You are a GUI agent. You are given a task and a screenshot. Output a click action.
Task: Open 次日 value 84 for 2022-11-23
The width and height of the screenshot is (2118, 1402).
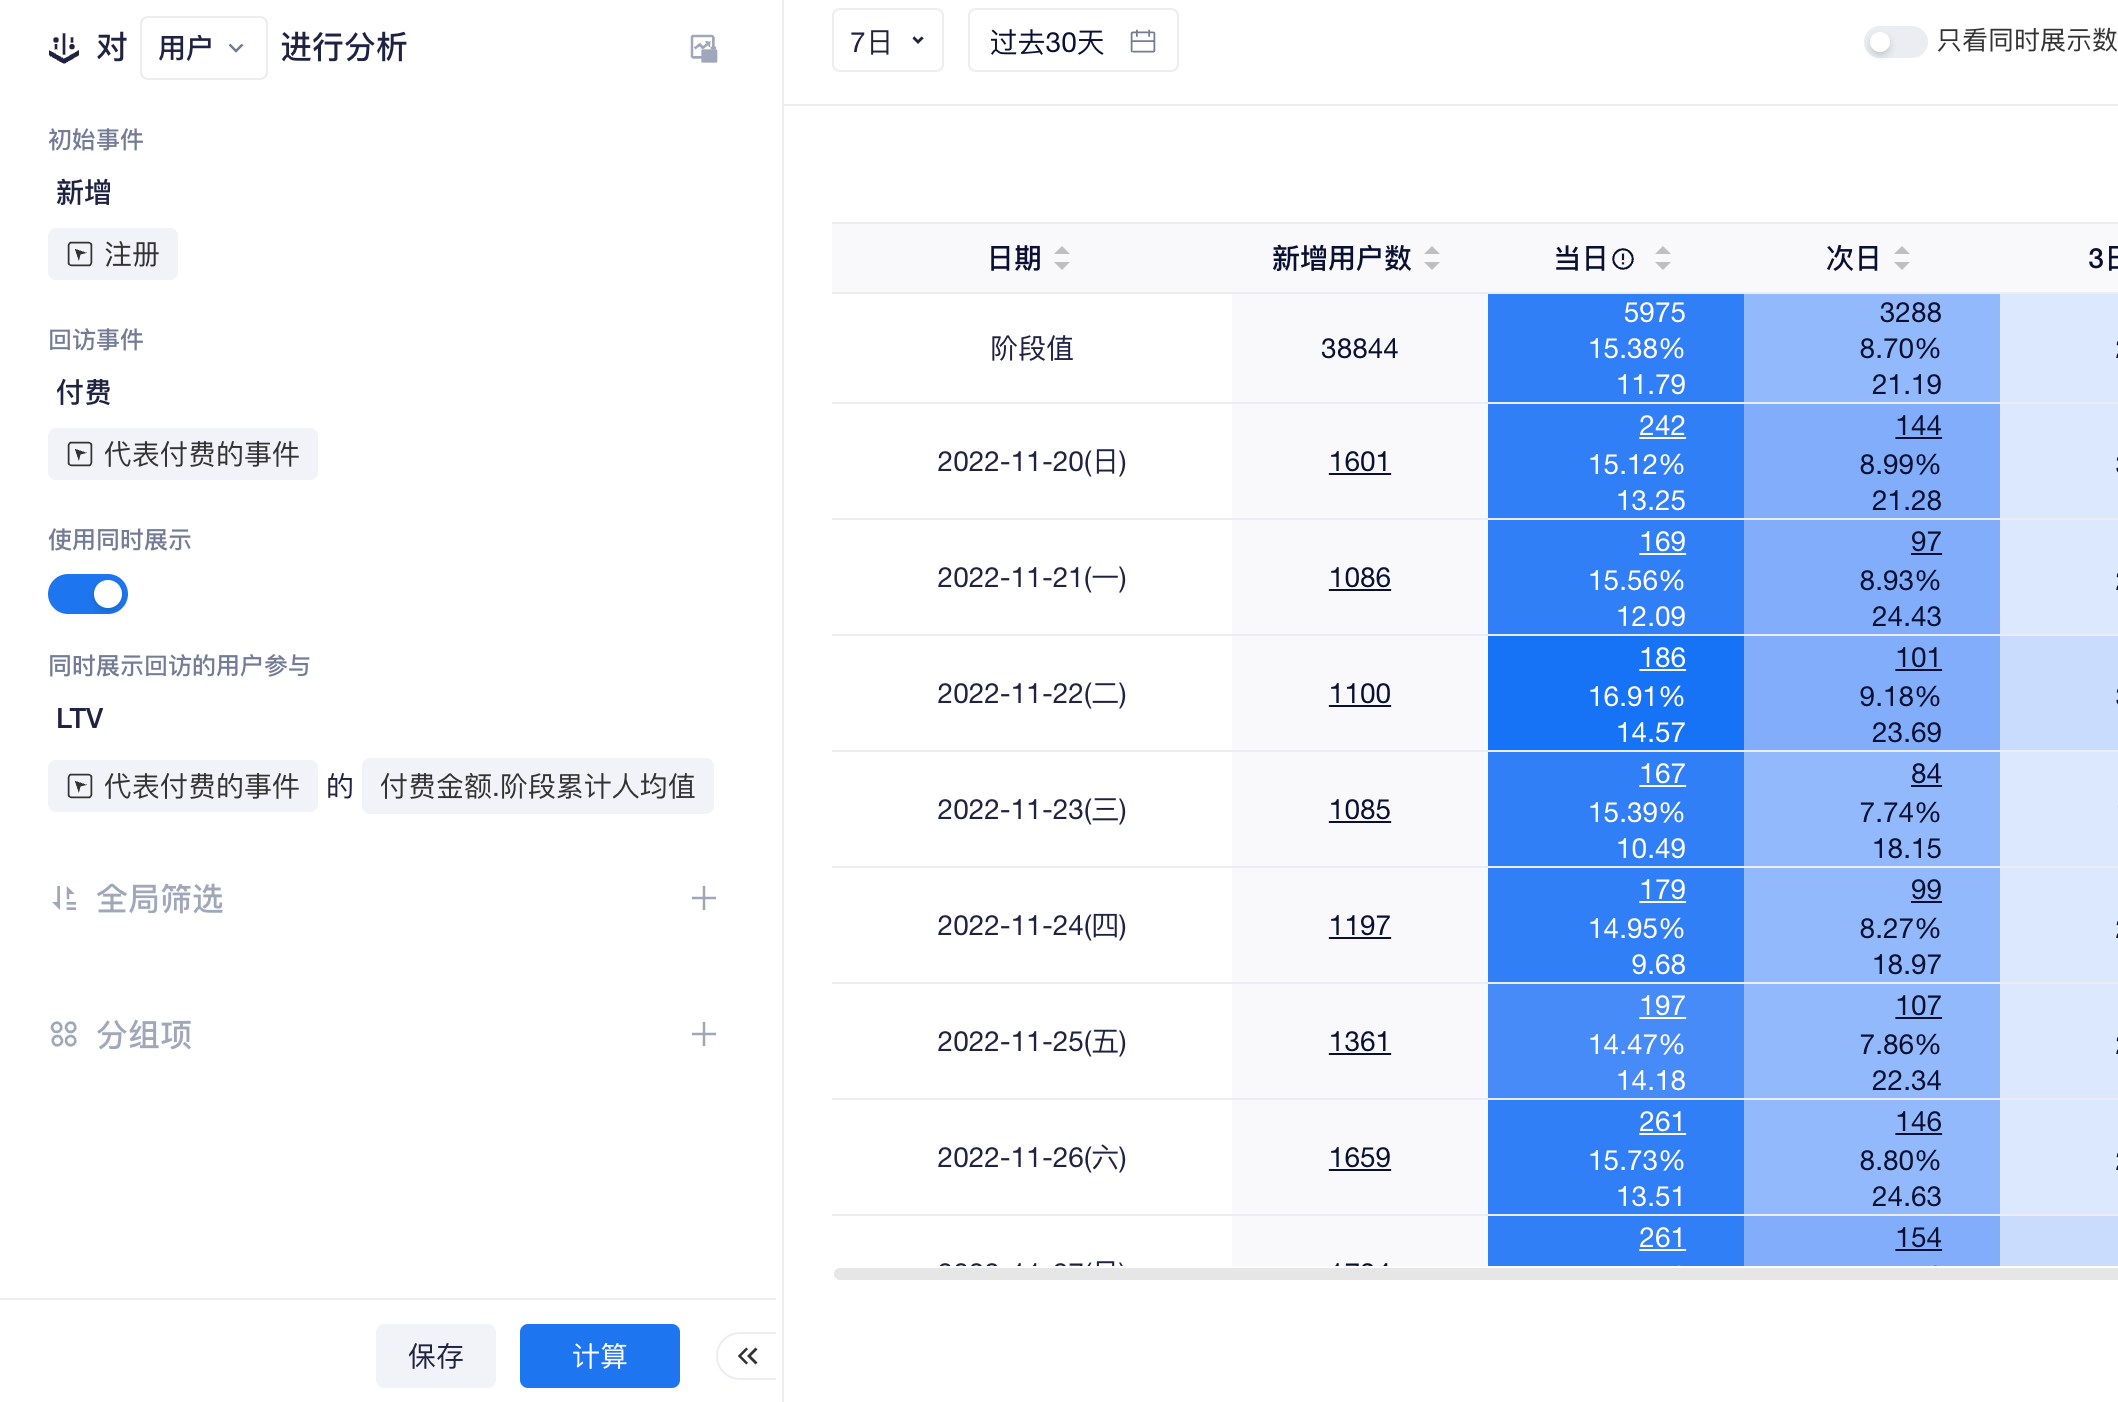pyautogui.click(x=1926, y=774)
